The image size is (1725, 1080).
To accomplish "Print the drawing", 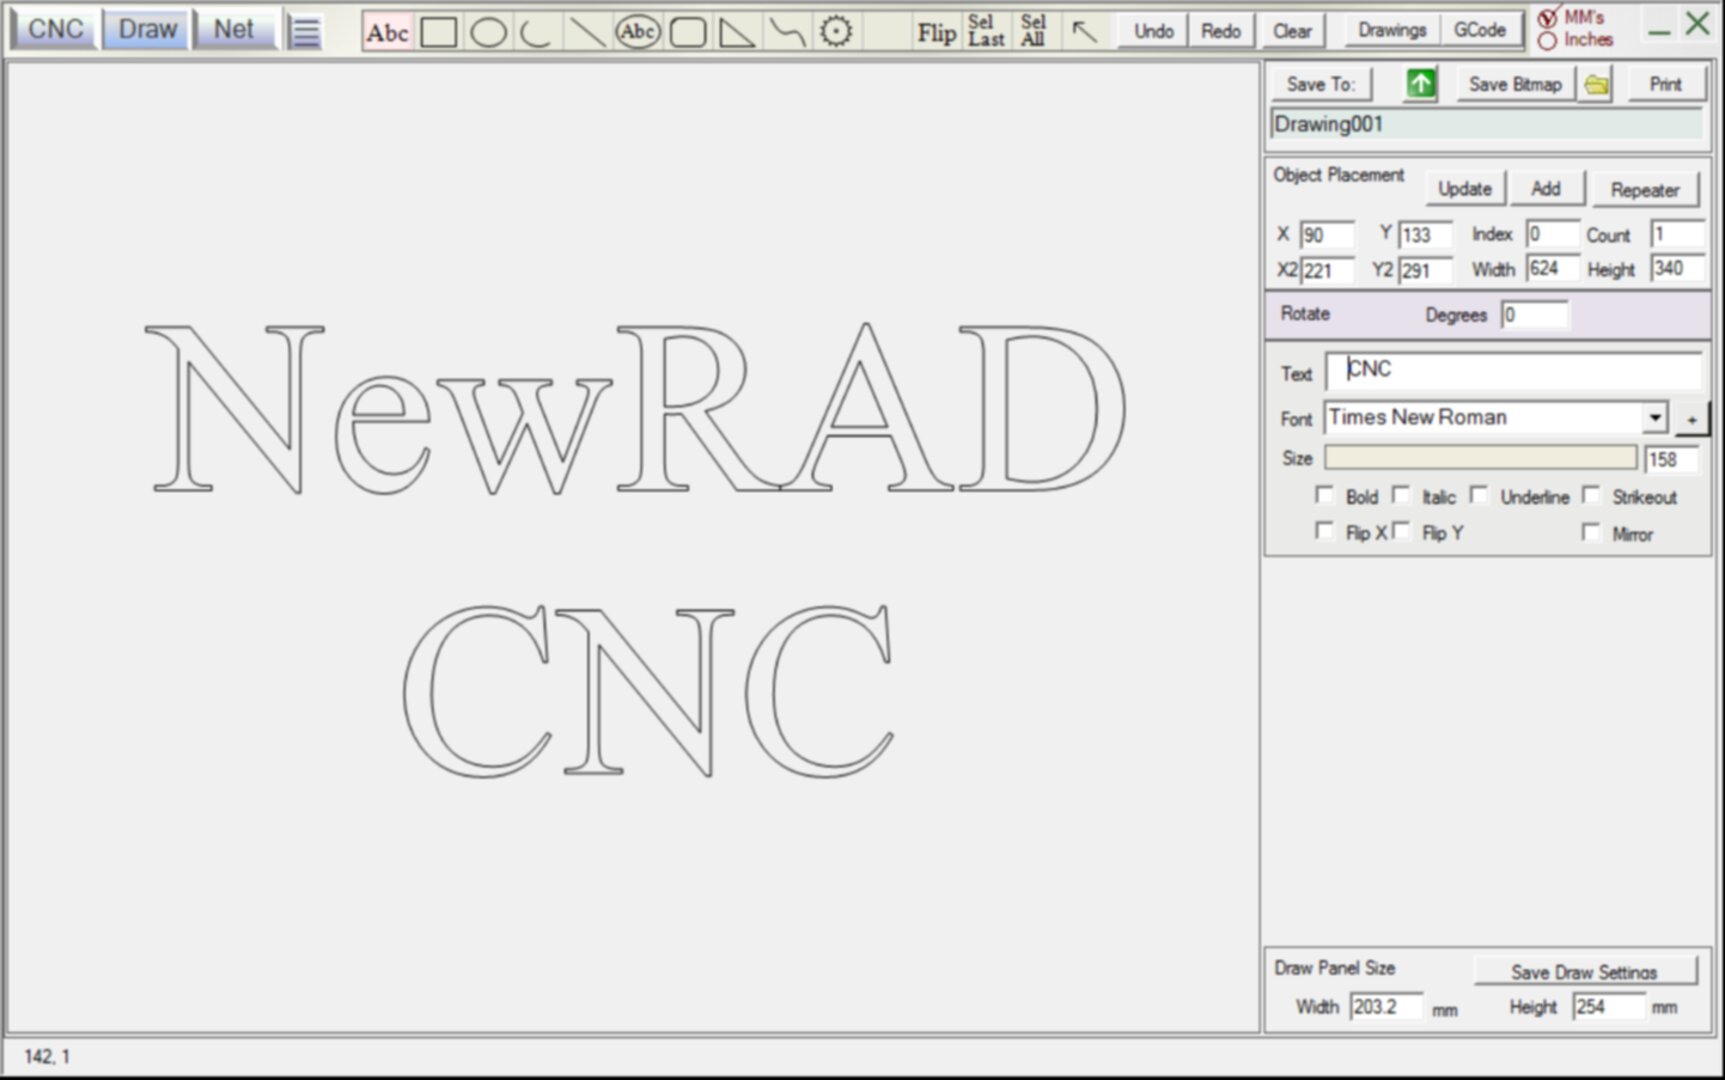I will [x=1665, y=85].
